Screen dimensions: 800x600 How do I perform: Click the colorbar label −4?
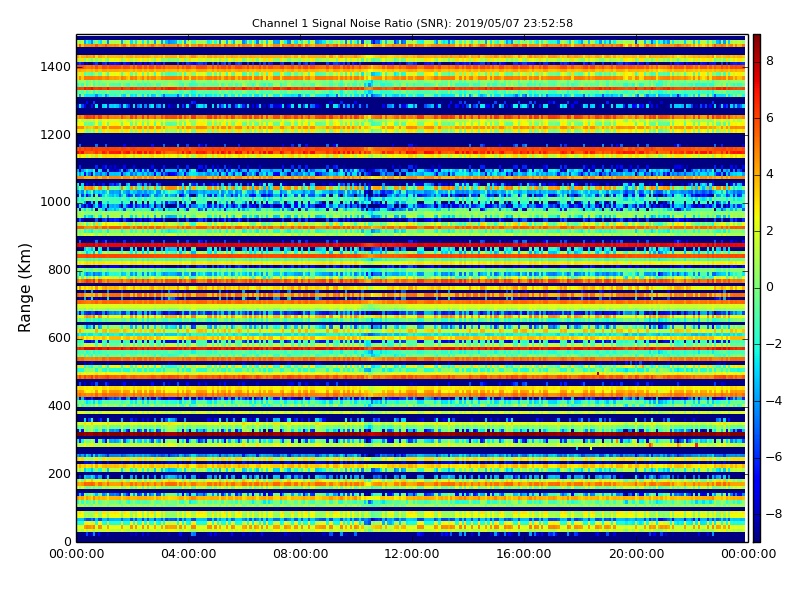pyautogui.click(x=774, y=401)
